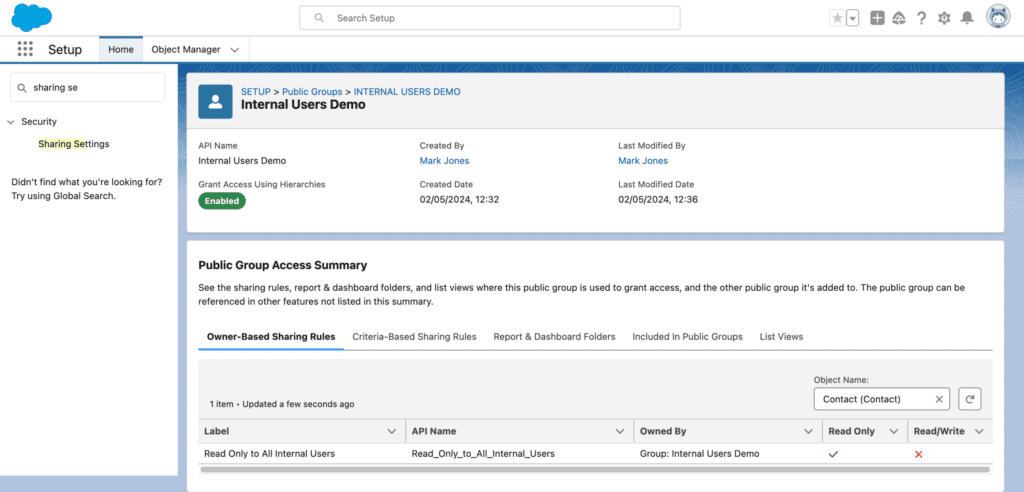
Task: Focus the Search Setup field
Action: (x=490, y=18)
